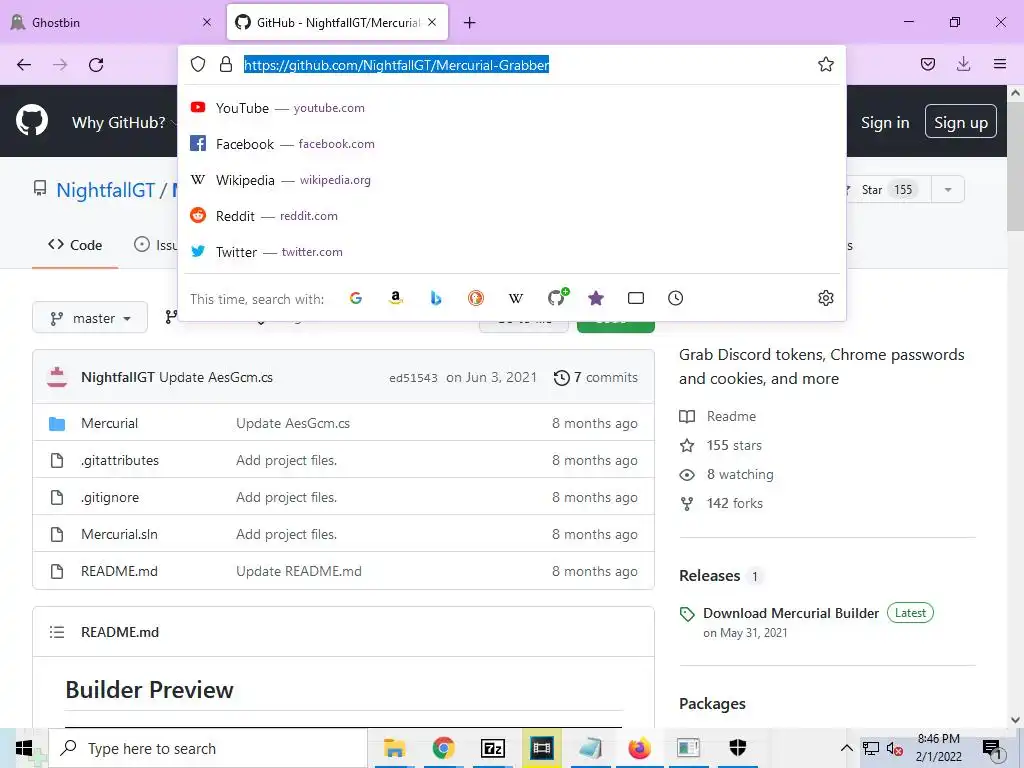Open the Mercurial.sln file
Image resolution: width=1024 pixels, height=768 pixels.
119,534
